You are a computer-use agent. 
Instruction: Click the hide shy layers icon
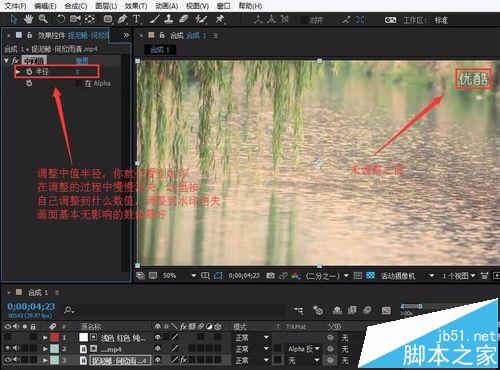[x=337, y=310]
